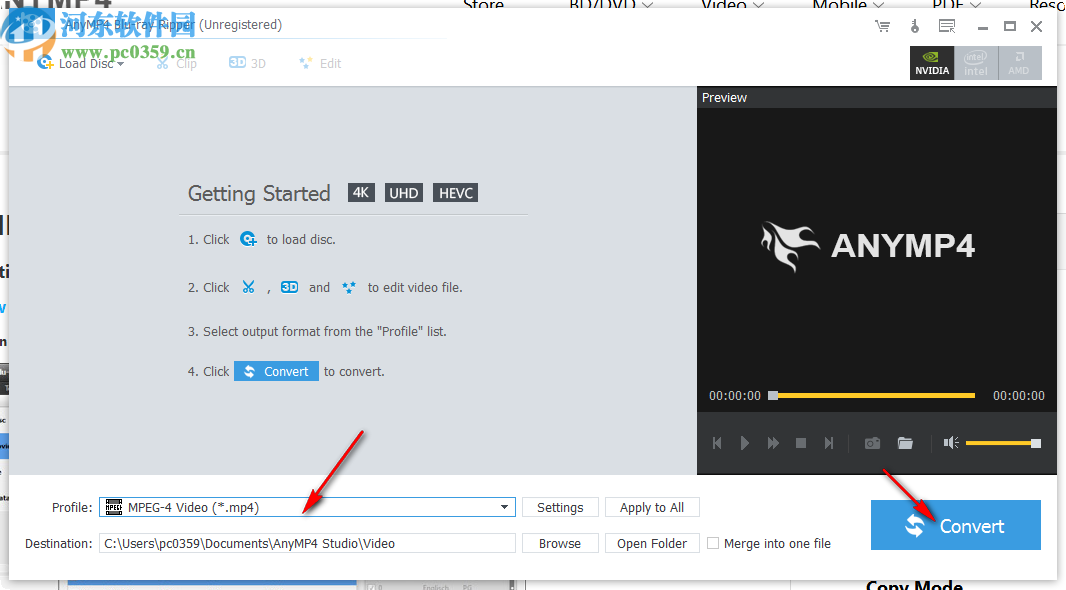Mute the preview volume speaker icon
Screen dimensions: 1066x590
click(x=951, y=443)
